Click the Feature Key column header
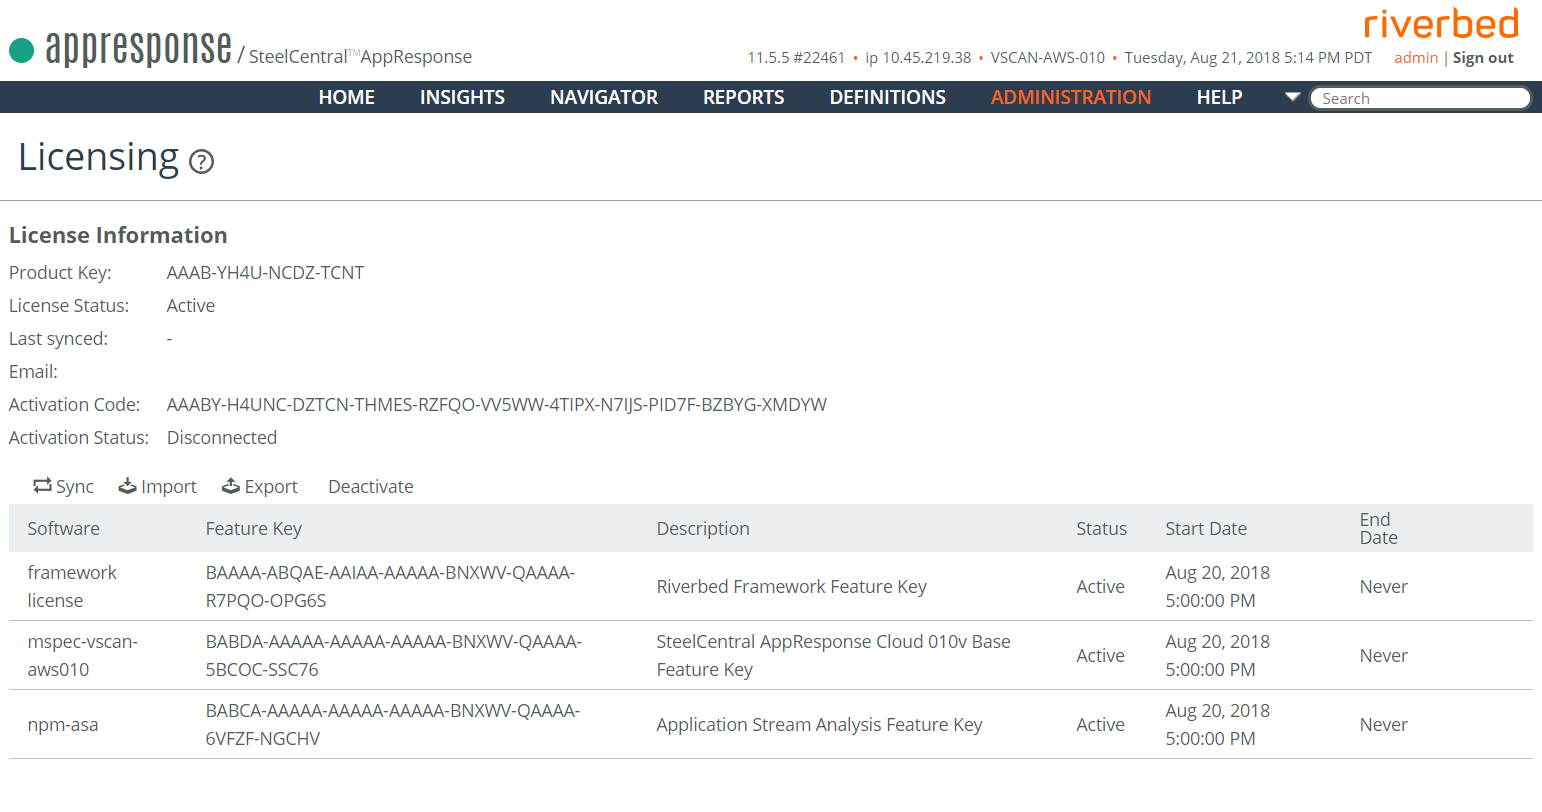 254,529
